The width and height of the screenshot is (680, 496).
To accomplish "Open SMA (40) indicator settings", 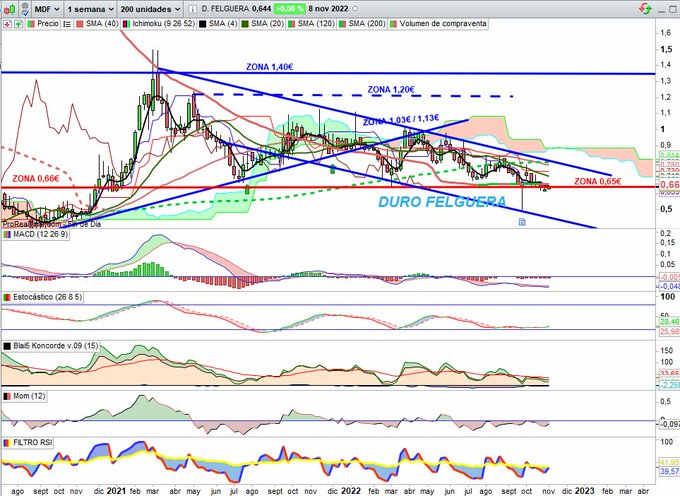I will click(102, 23).
